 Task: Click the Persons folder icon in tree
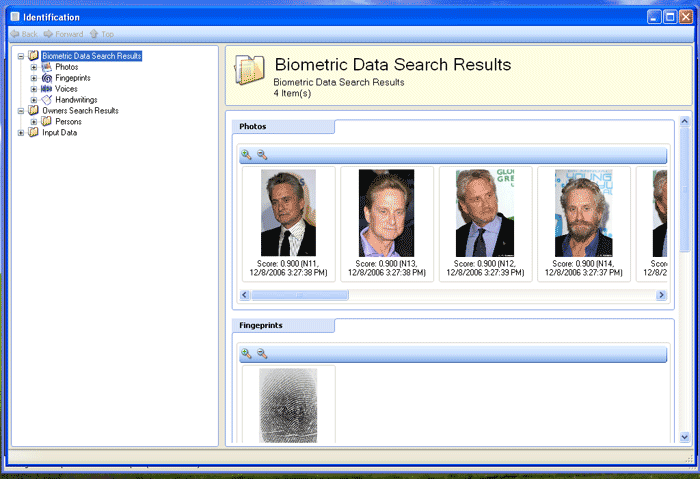[x=46, y=121]
